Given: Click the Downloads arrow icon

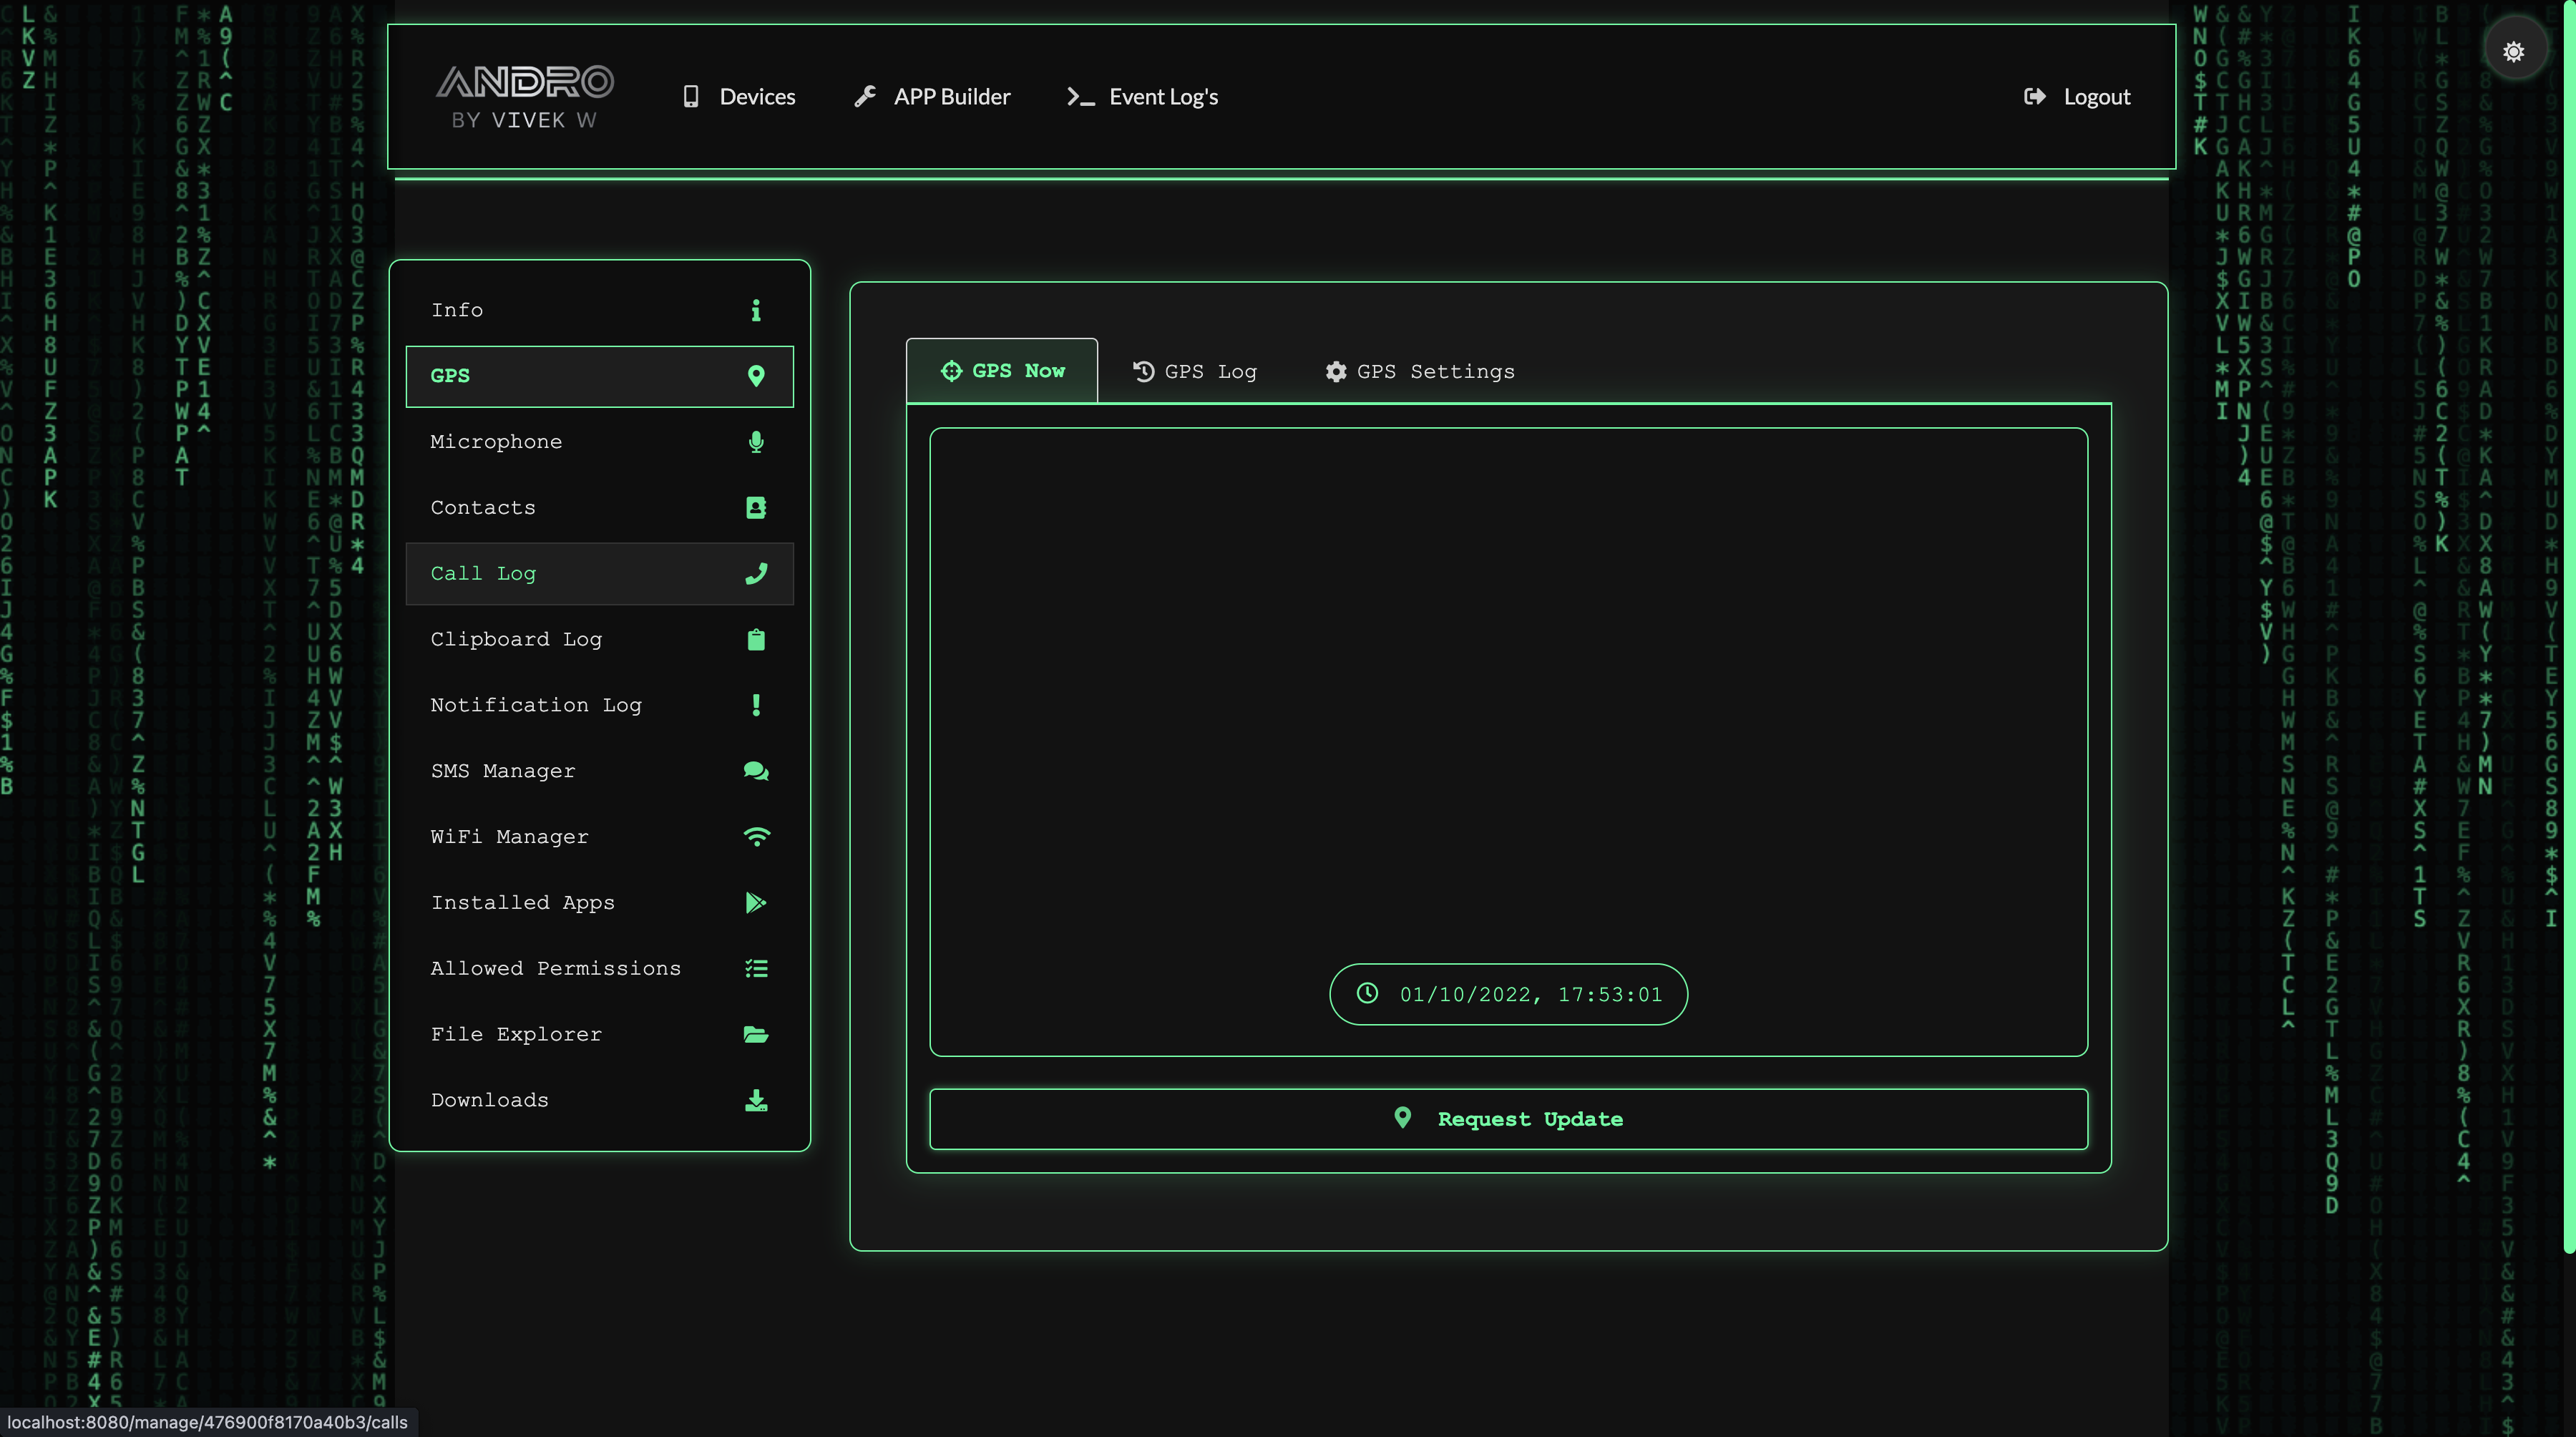Looking at the screenshot, I should [x=756, y=1101].
